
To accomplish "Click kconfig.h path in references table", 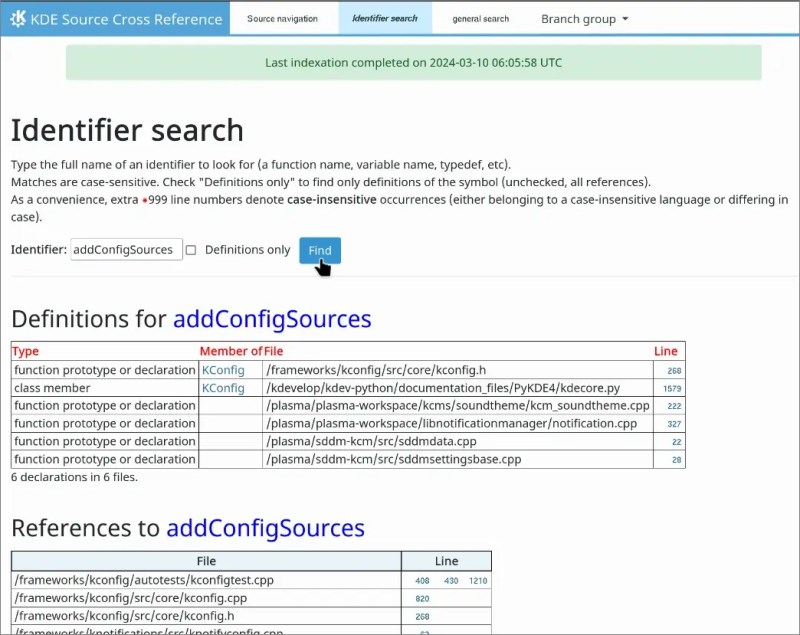I will [x=124, y=616].
